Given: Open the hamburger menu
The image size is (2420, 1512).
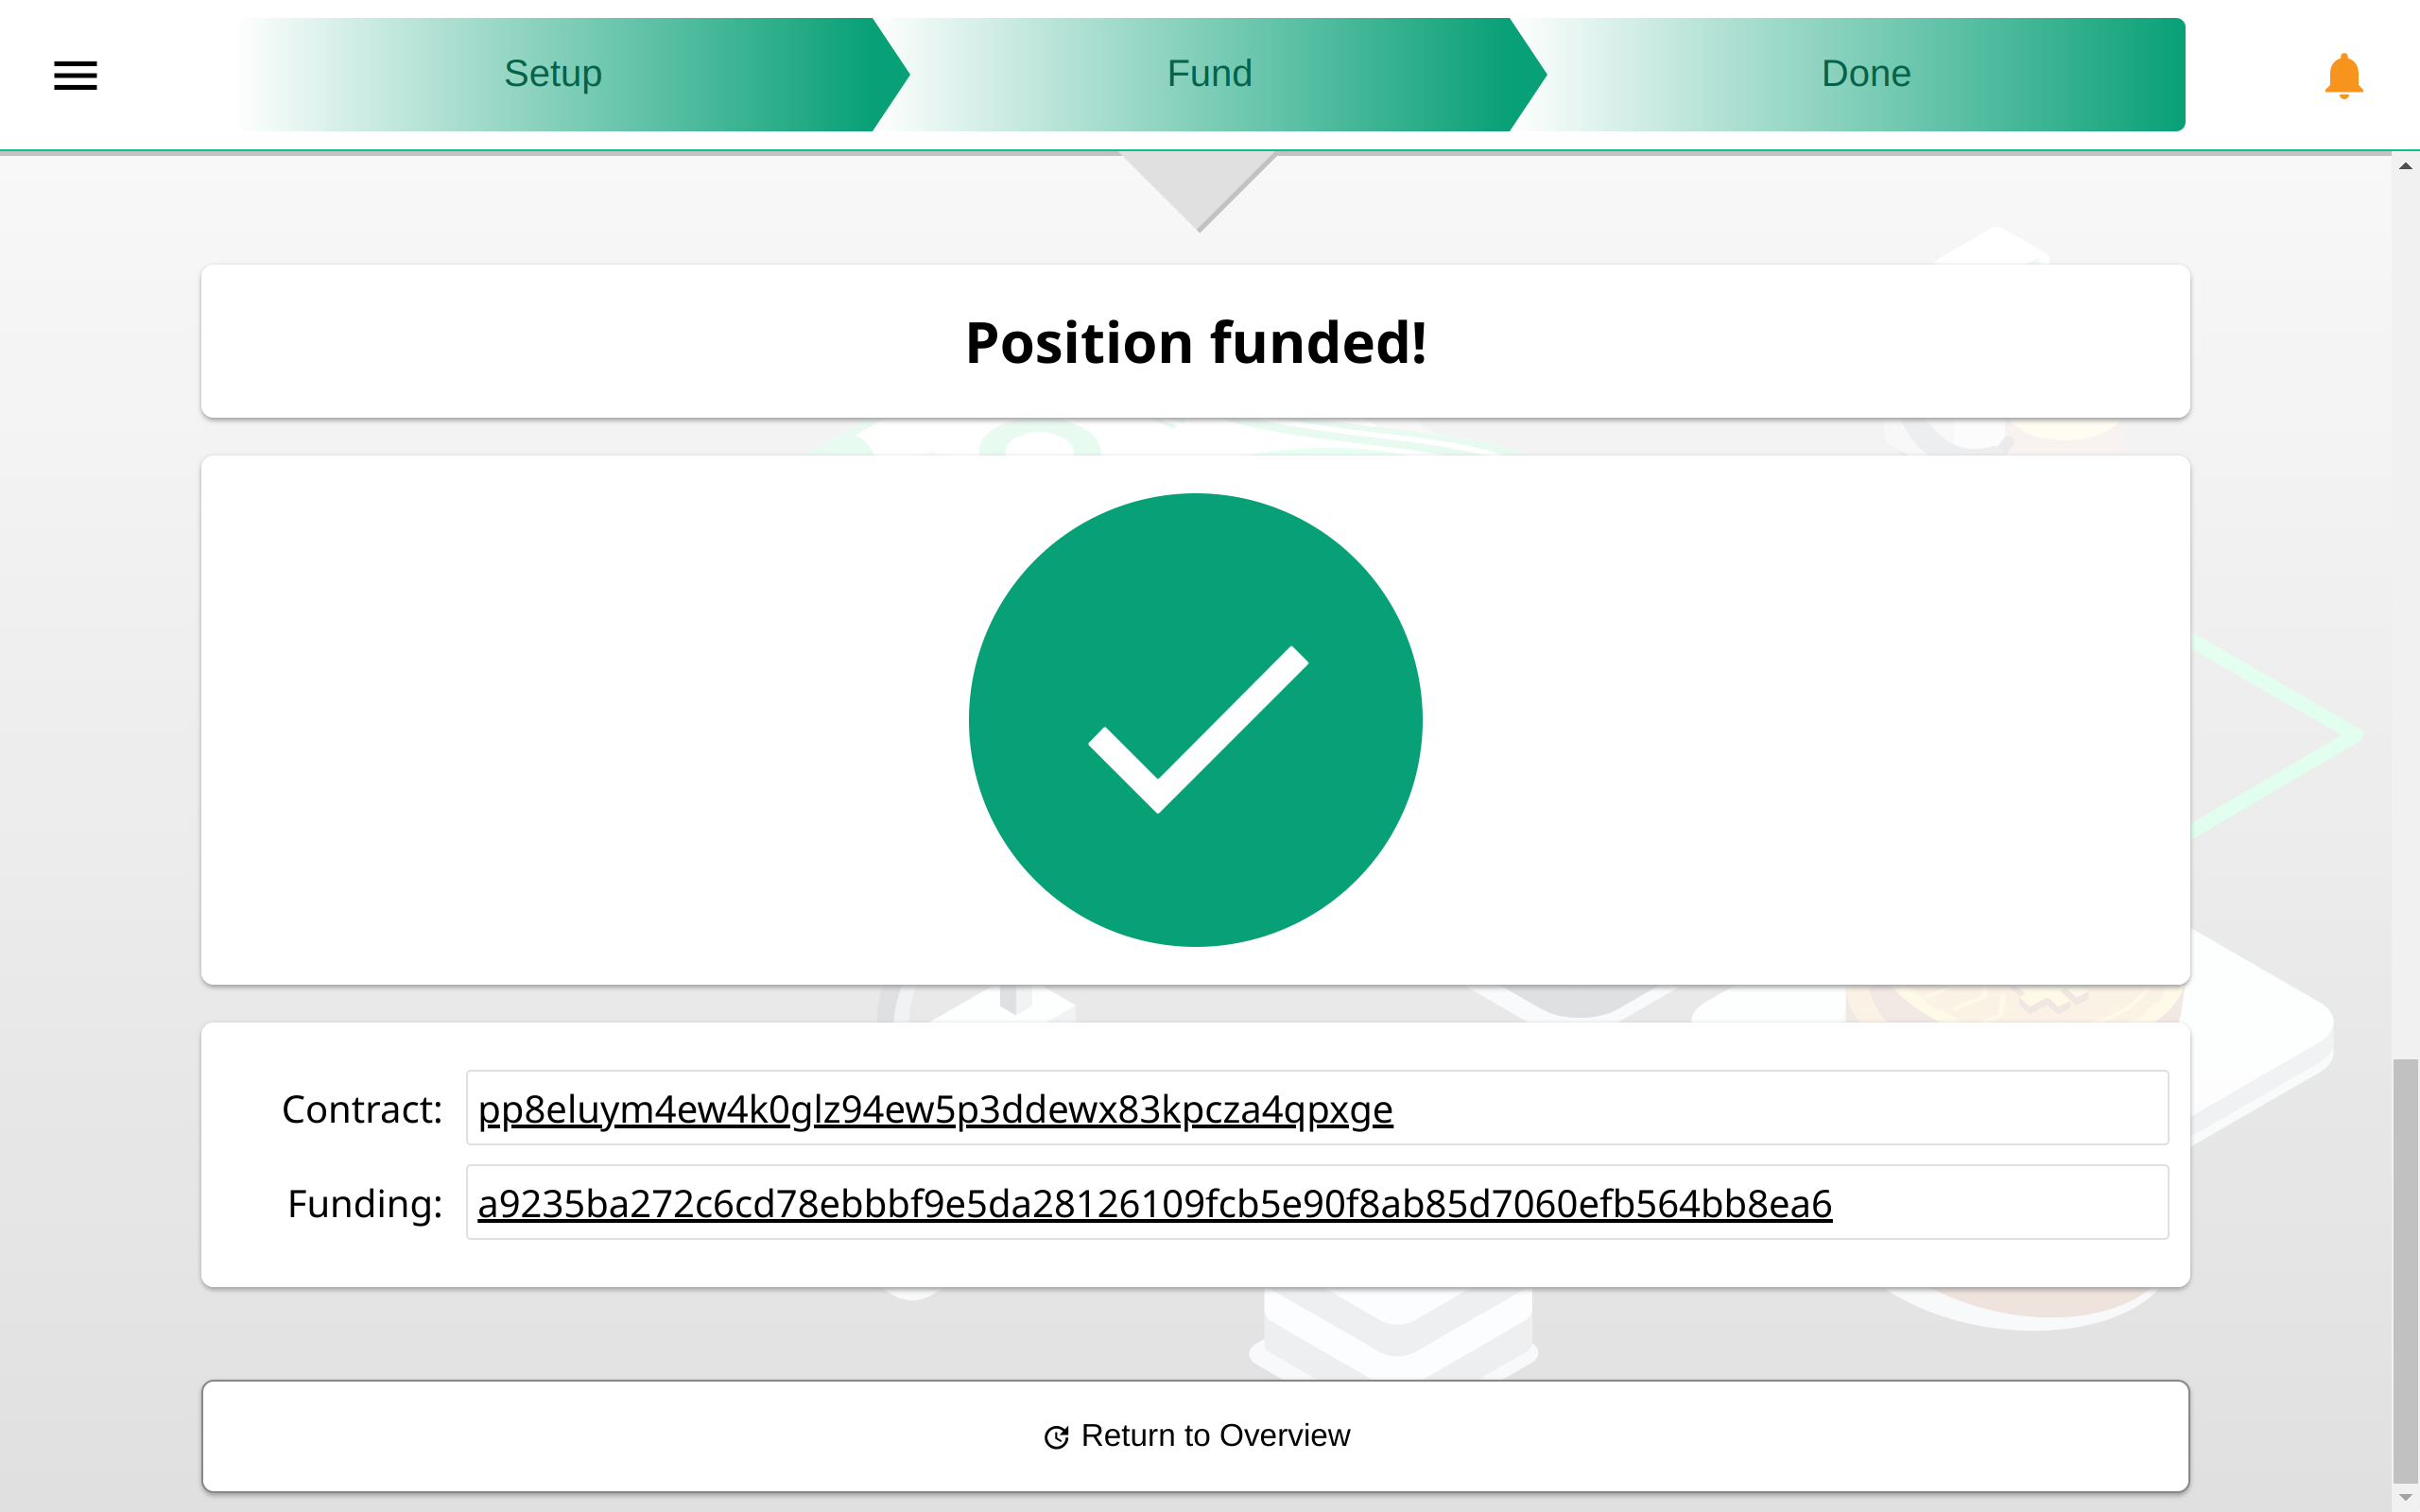Looking at the screenshot, I should 75,75.
